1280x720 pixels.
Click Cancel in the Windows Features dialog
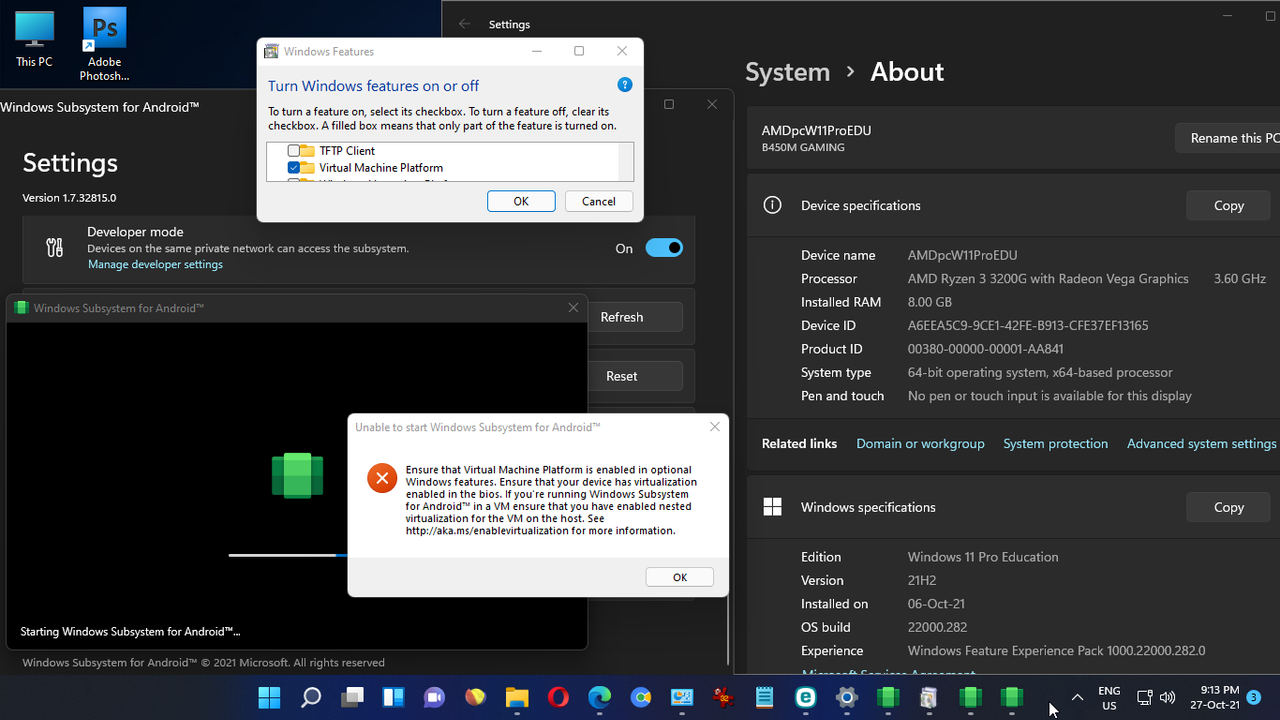(x=598, y=201)
